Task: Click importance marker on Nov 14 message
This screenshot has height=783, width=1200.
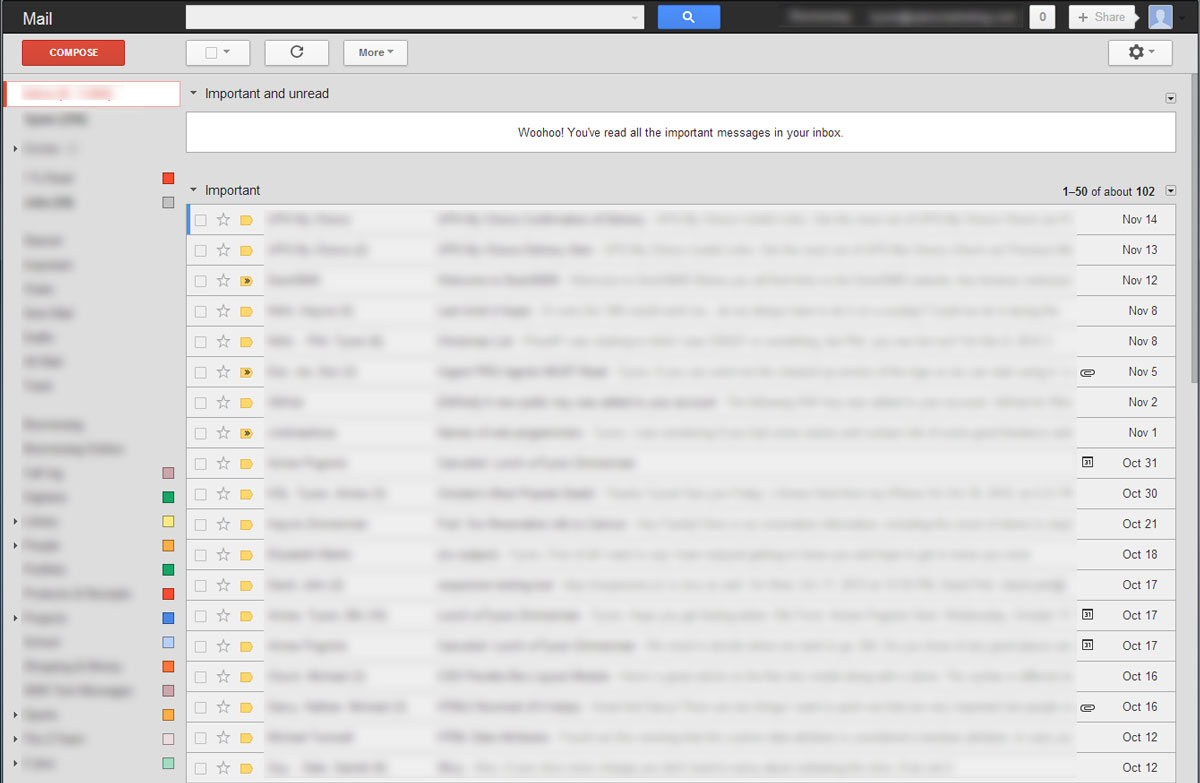Action: pos(246,220)
